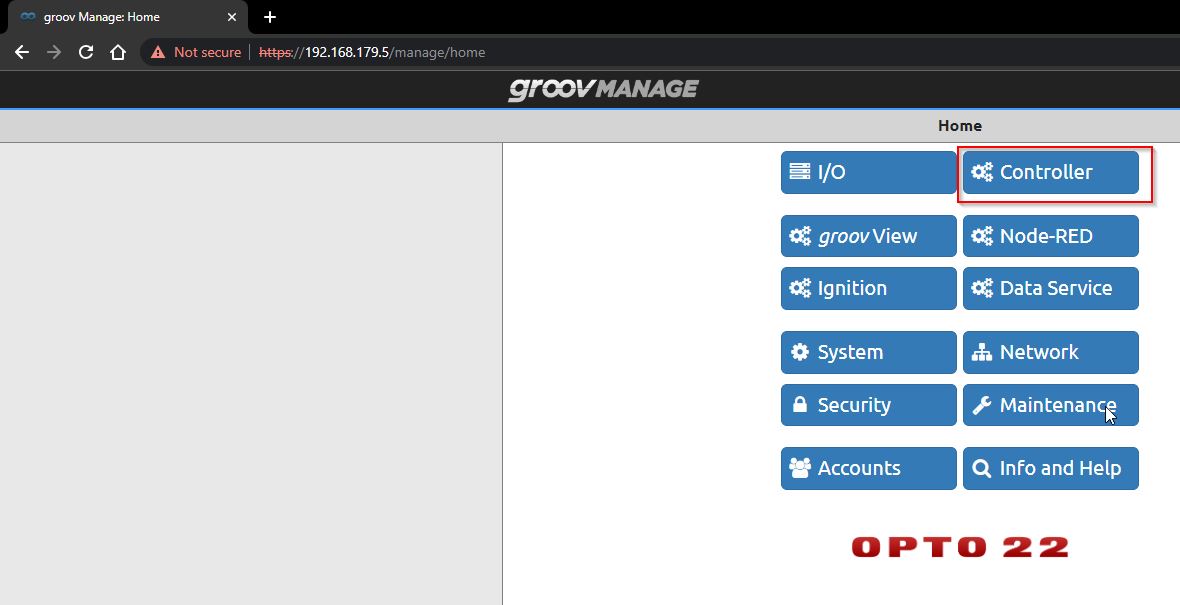
Task: Click the groov Manage header logo
Action: point(604,90)
